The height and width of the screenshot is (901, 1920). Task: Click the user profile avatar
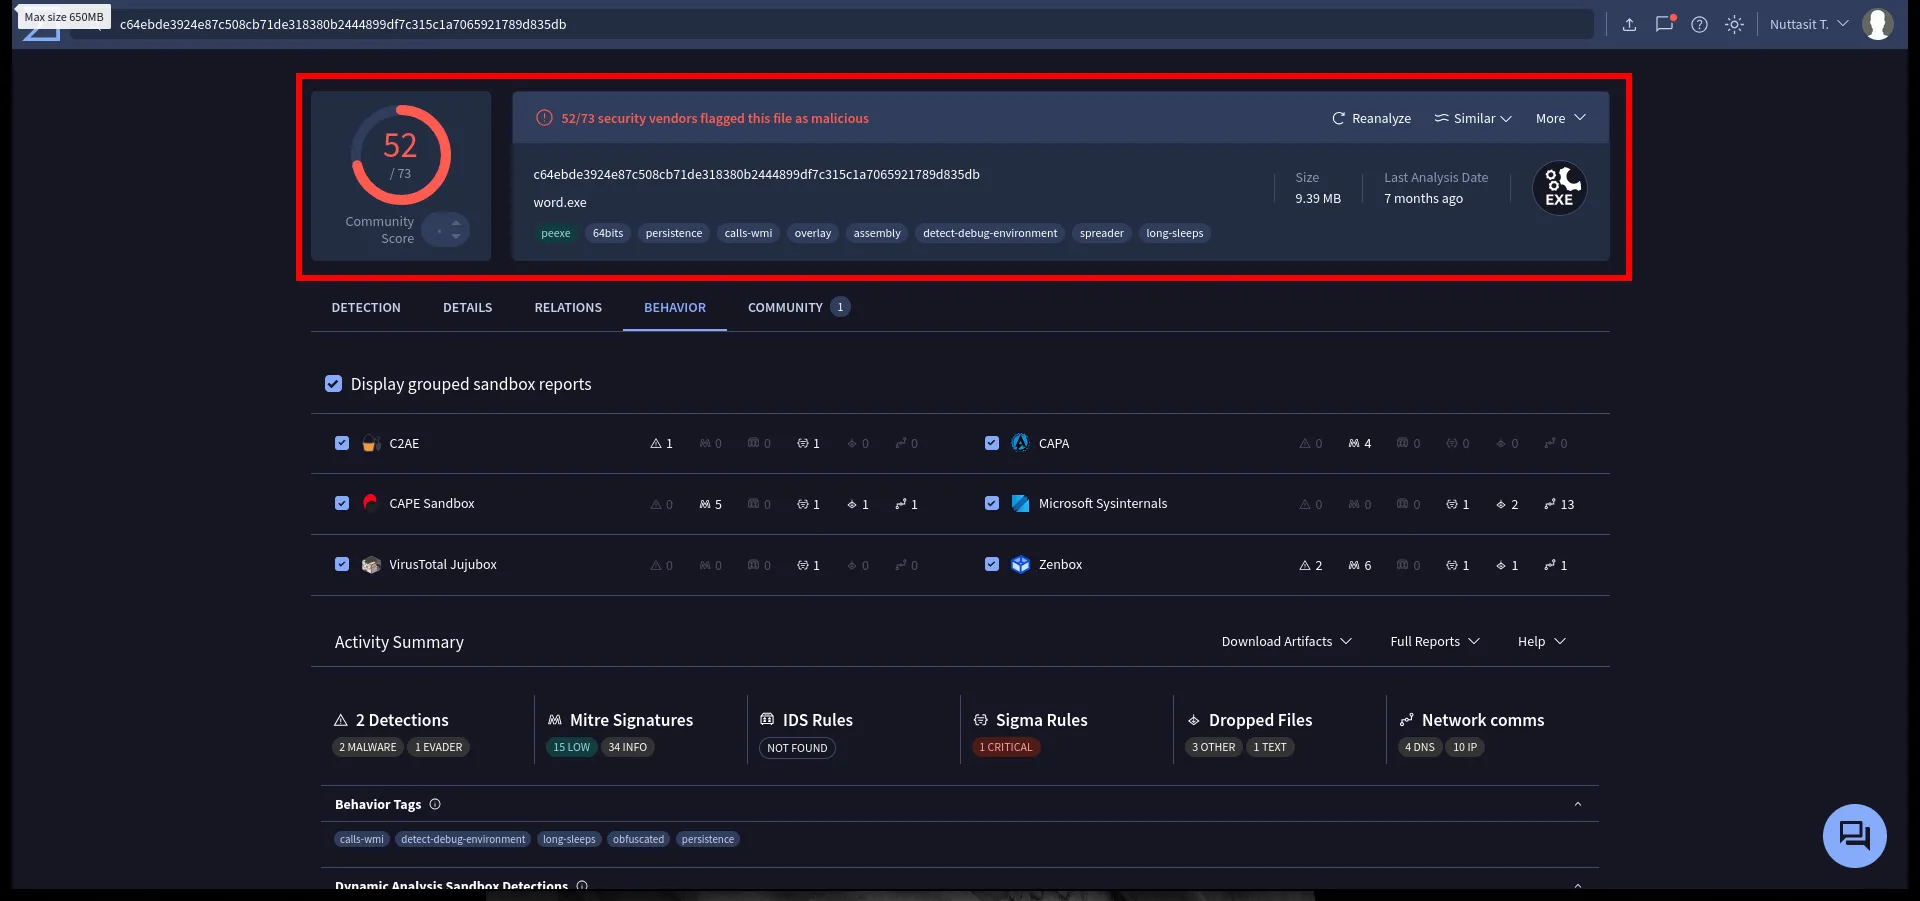pyautogui.click(x=1877, y=25)
